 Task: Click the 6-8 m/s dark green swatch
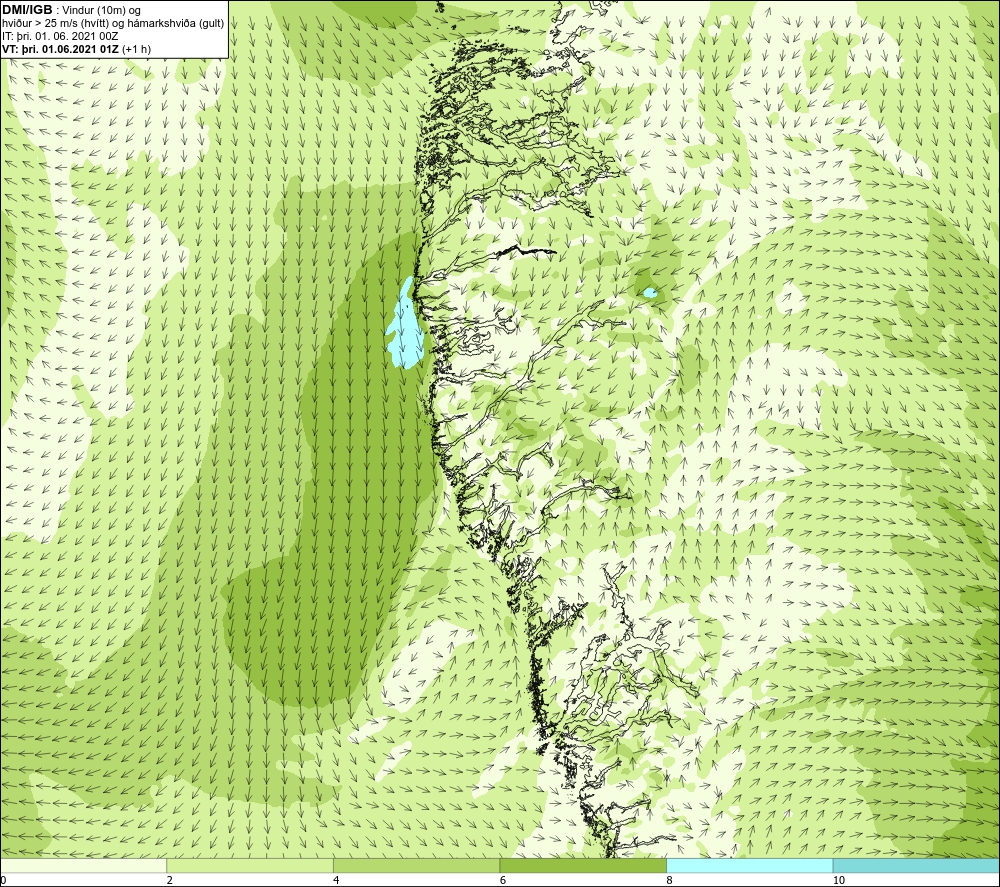click(x=583, y=865)
